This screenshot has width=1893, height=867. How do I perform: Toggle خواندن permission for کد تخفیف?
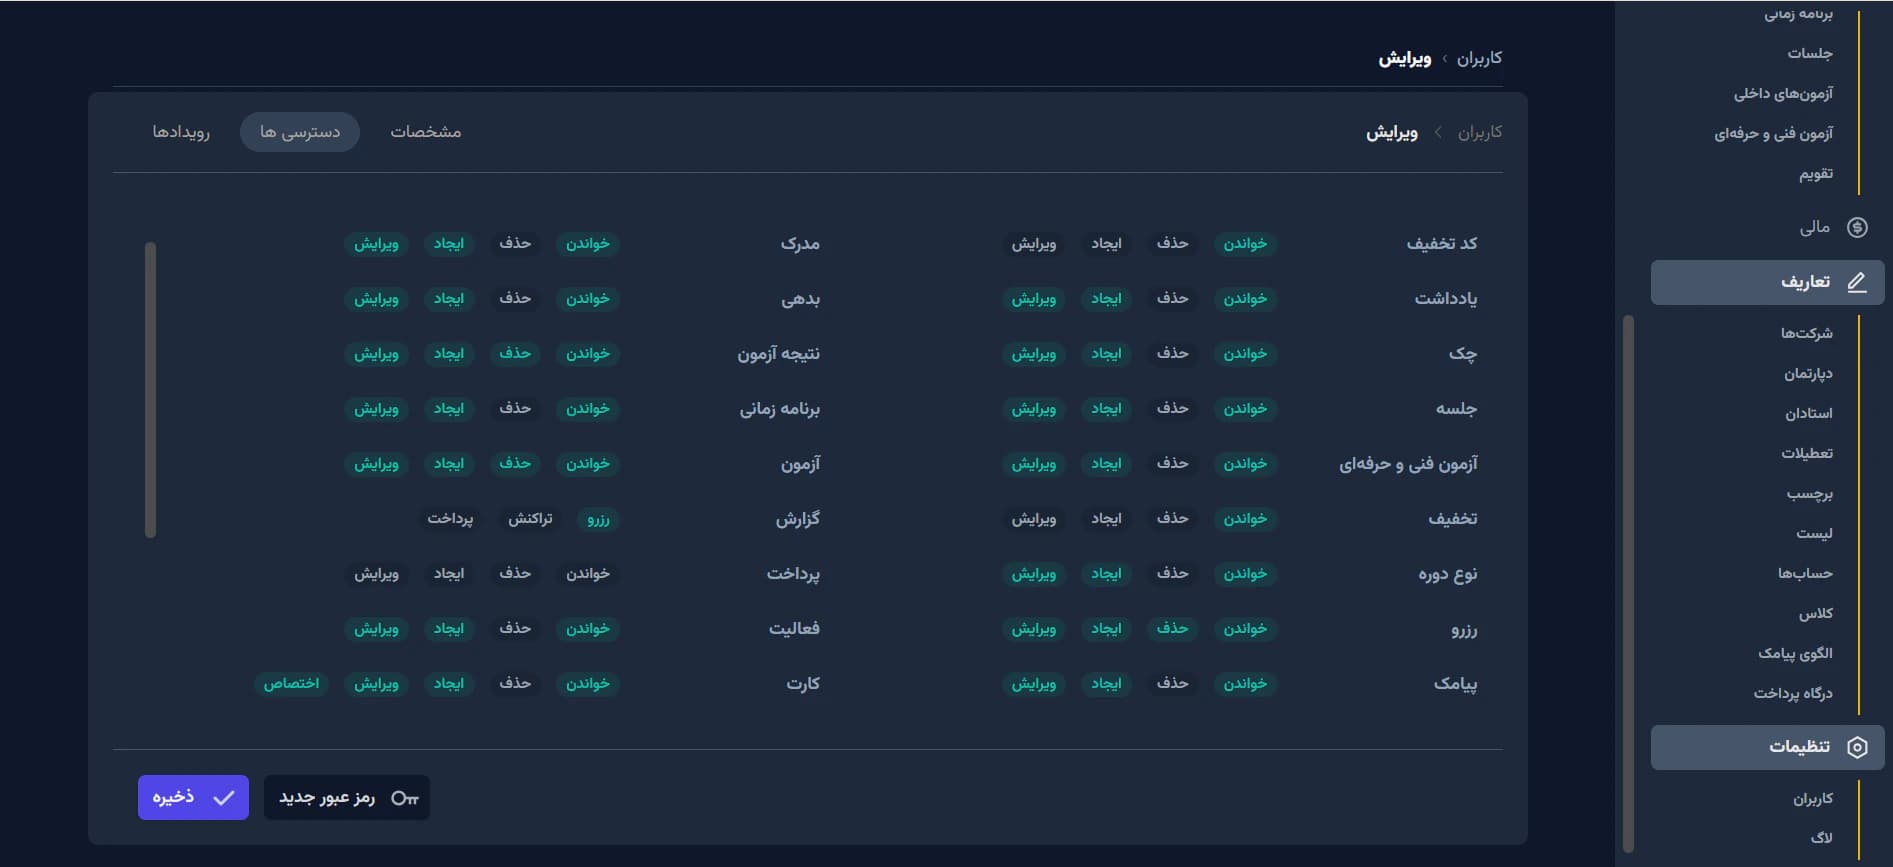coord(1245,244)
